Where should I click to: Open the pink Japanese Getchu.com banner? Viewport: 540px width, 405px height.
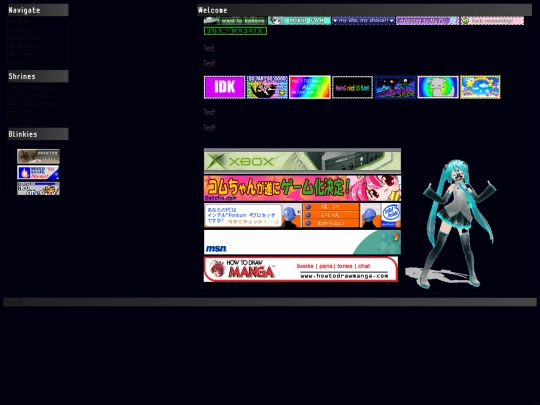point(302,188)
